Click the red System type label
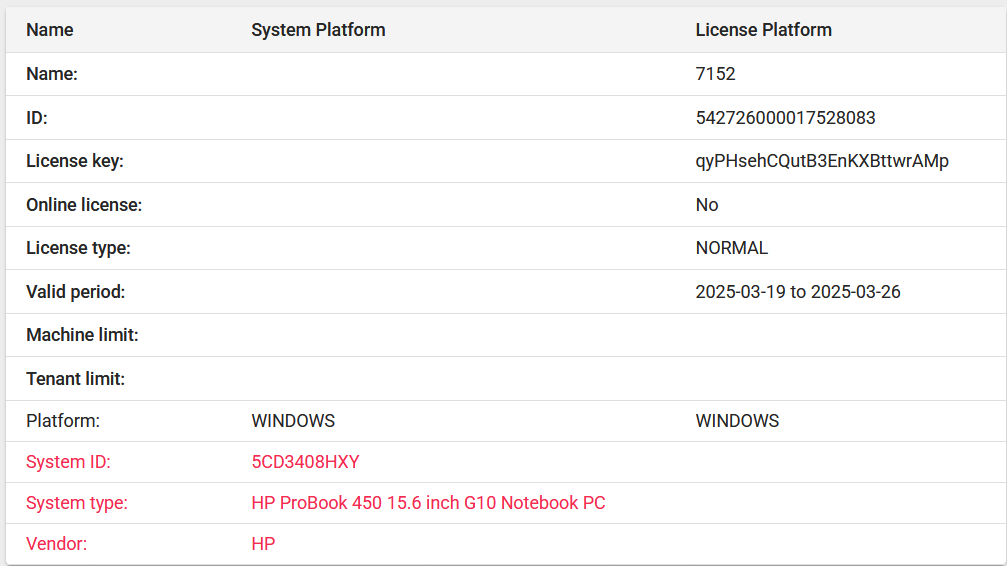 coord(76,502)
